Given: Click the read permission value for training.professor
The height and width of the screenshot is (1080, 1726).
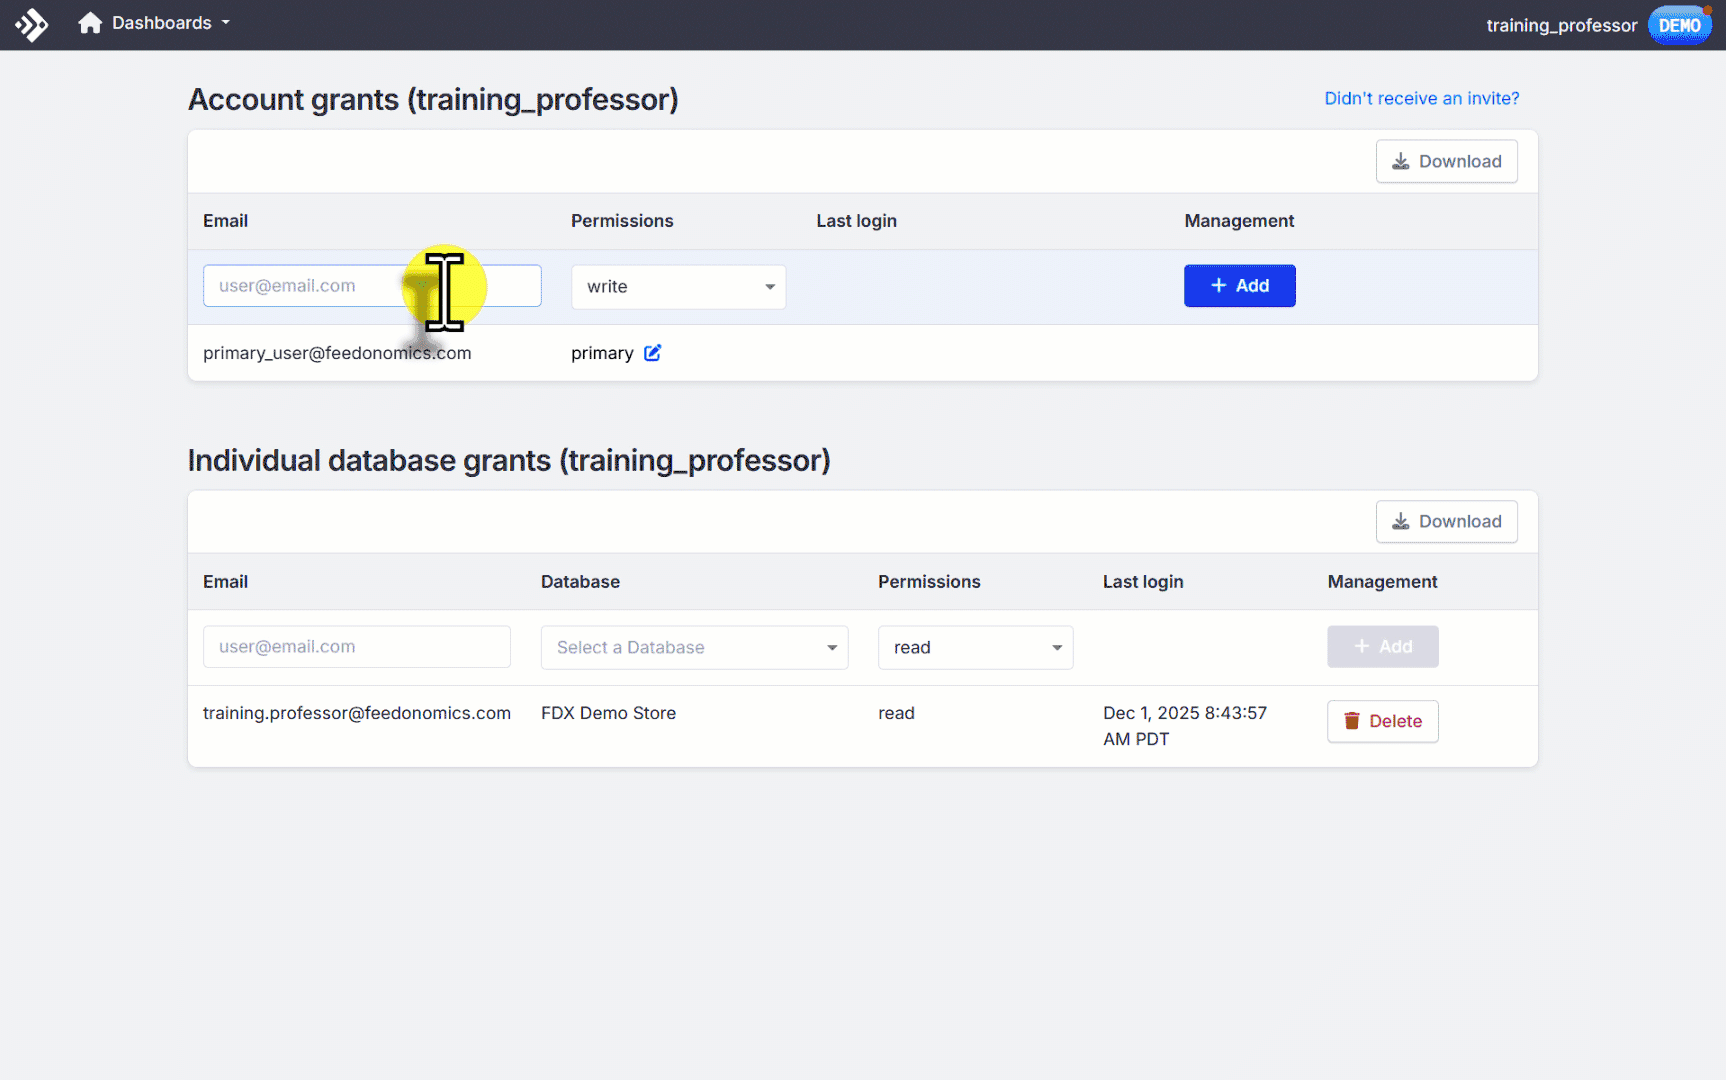Looking at the screenshot, I should point(896,713).
